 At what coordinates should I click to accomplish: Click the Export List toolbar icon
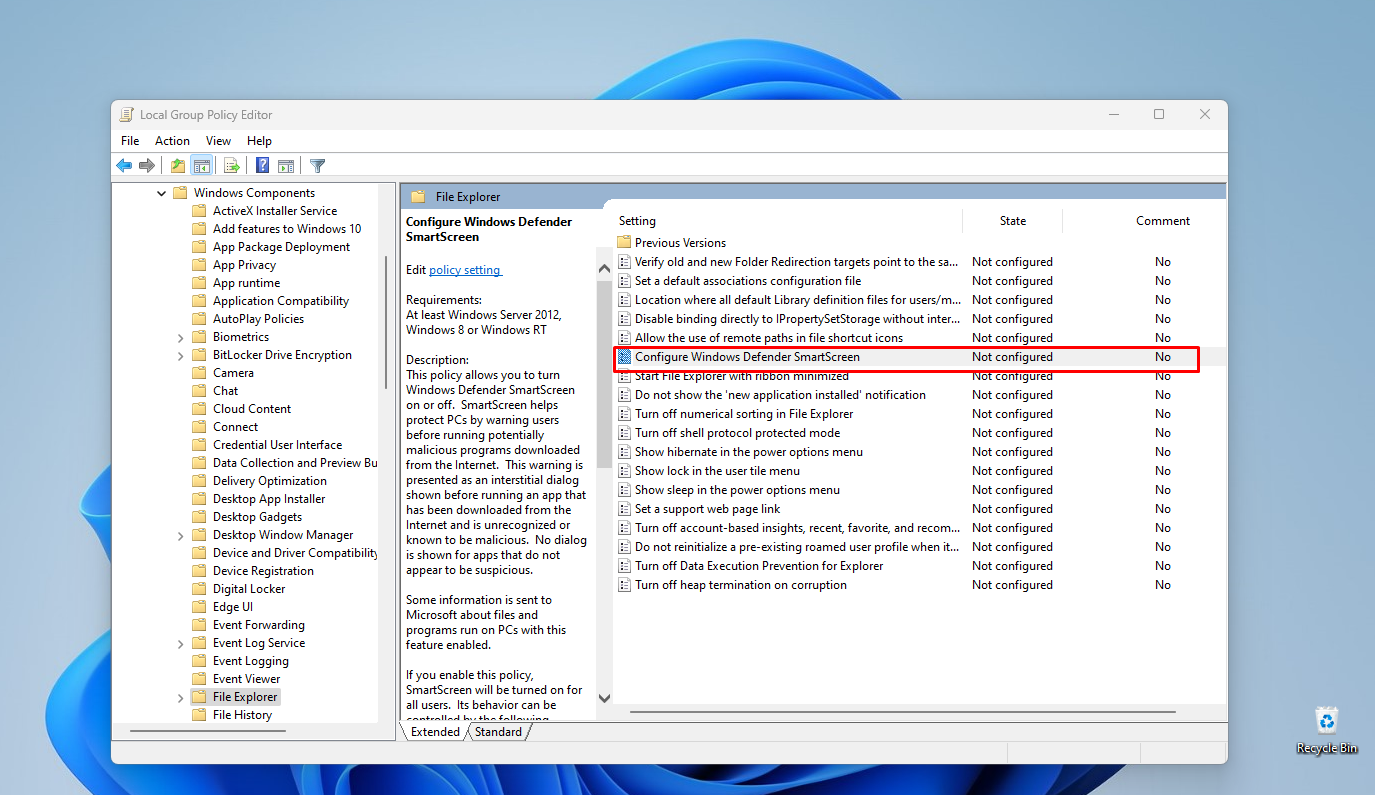click(x=232, y=166)
